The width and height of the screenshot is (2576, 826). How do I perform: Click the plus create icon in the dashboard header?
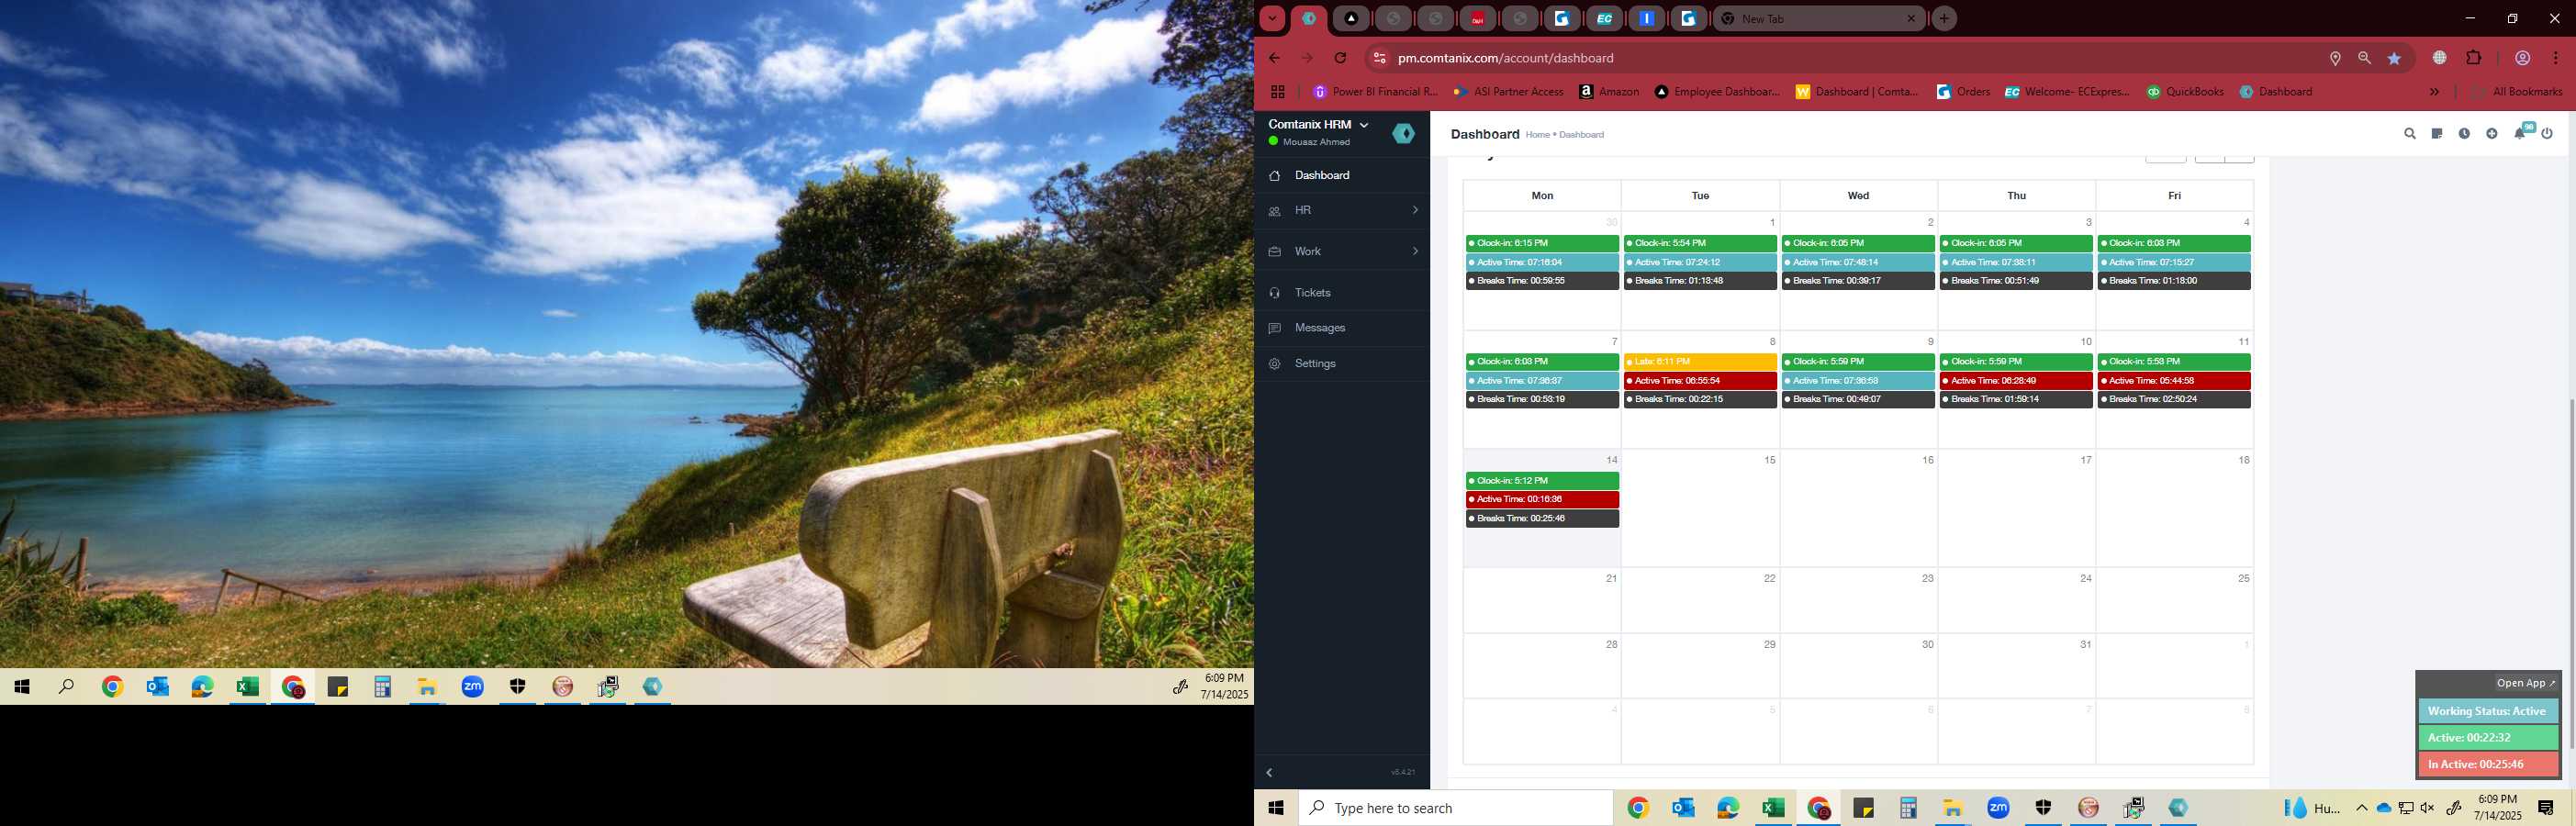(2491, 134)
